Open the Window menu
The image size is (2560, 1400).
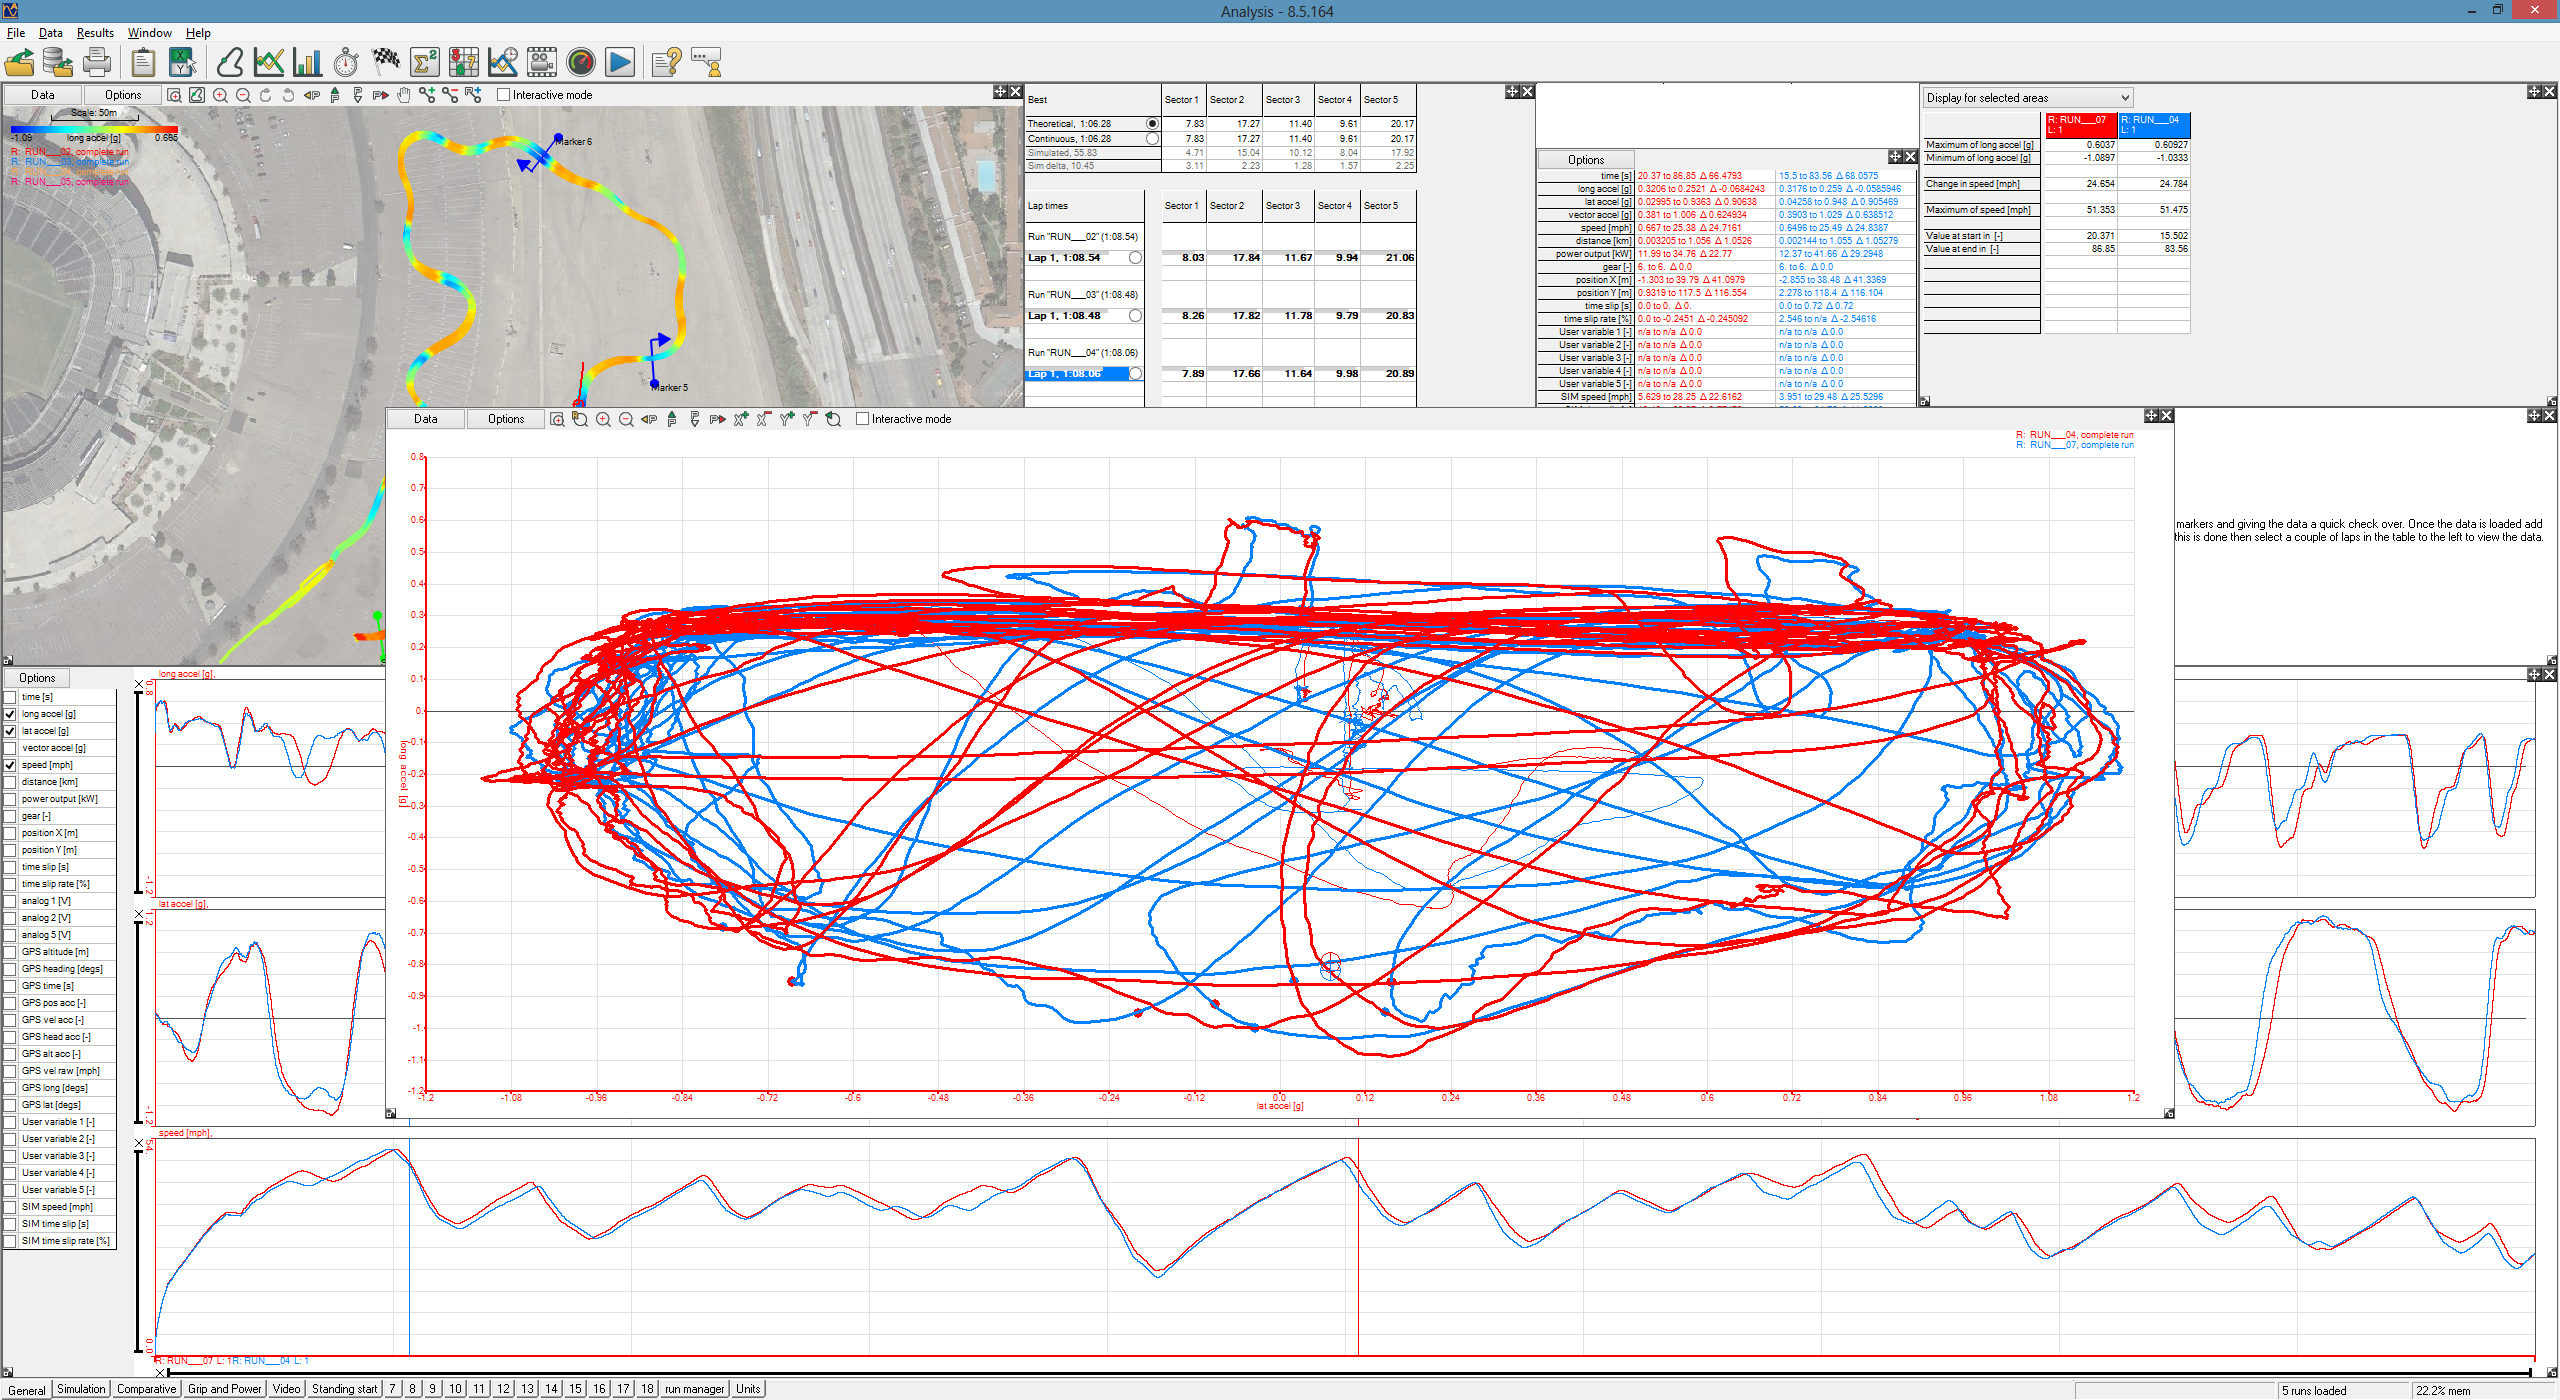click(149, 33)
